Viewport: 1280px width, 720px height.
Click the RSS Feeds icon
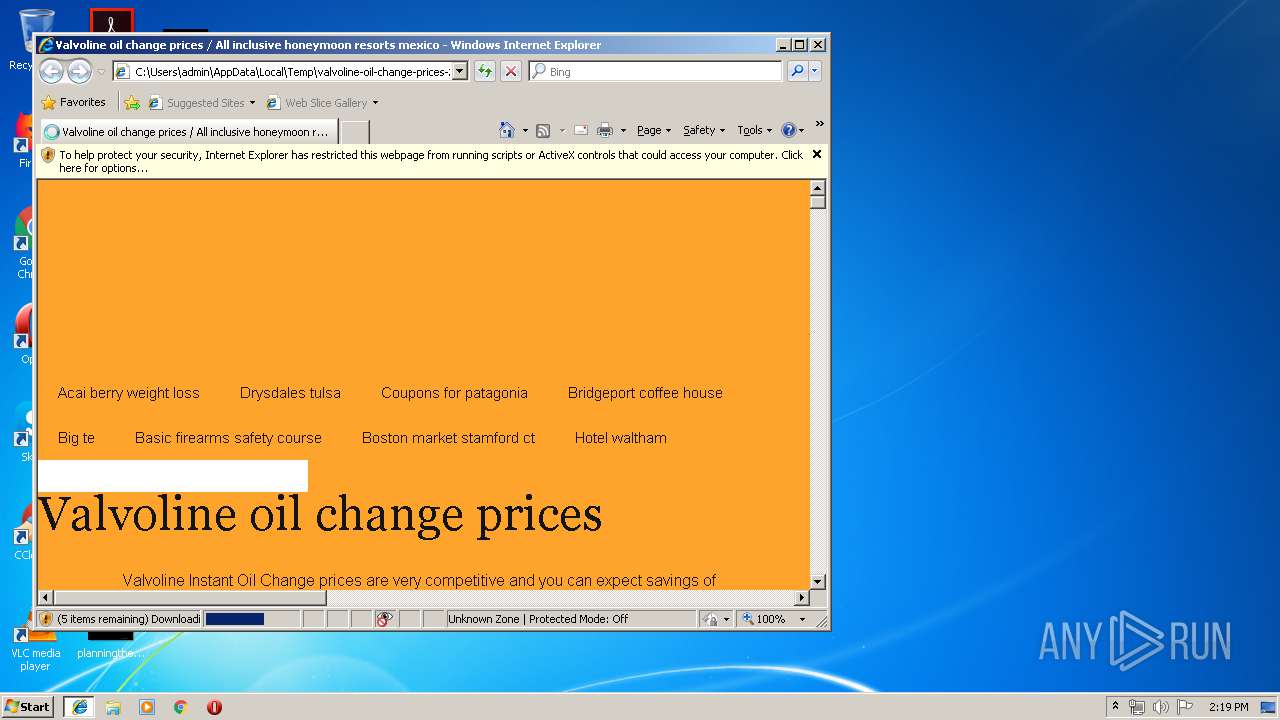pyautogui.click(x=543, y=130)
